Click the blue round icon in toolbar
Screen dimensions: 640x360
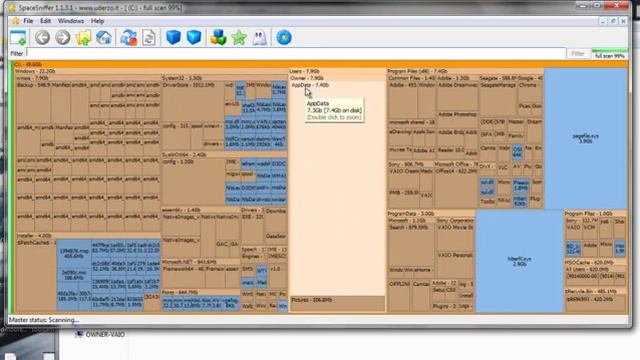tap(284, 38)
